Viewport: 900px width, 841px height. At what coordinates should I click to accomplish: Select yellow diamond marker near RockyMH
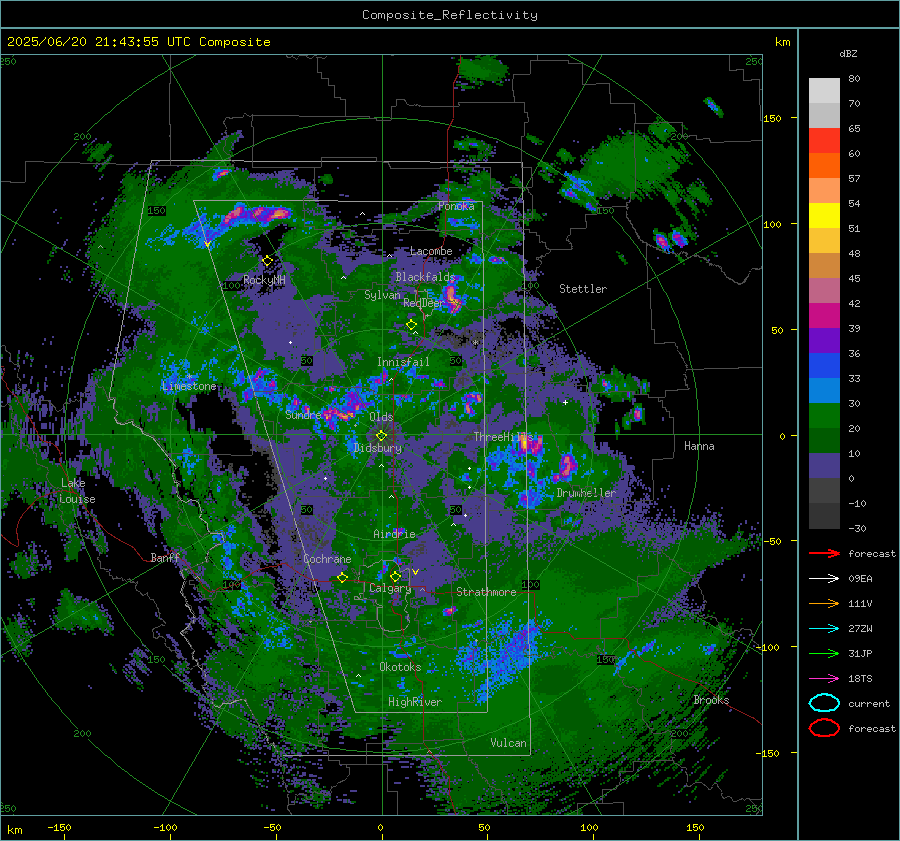pyautogui.click(x=267, y=261)
